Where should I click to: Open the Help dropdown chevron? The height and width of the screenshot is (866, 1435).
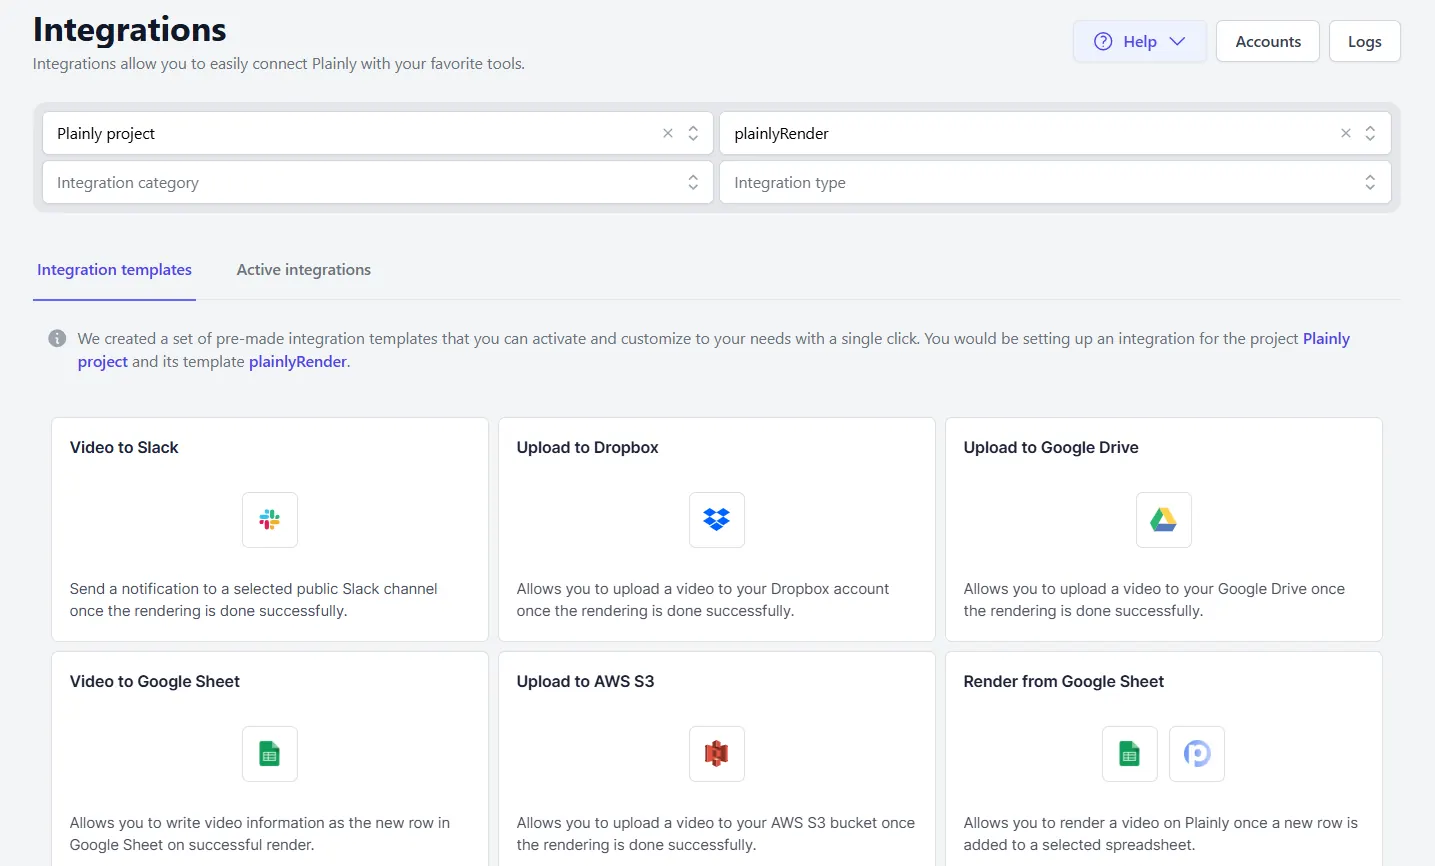1177,41
